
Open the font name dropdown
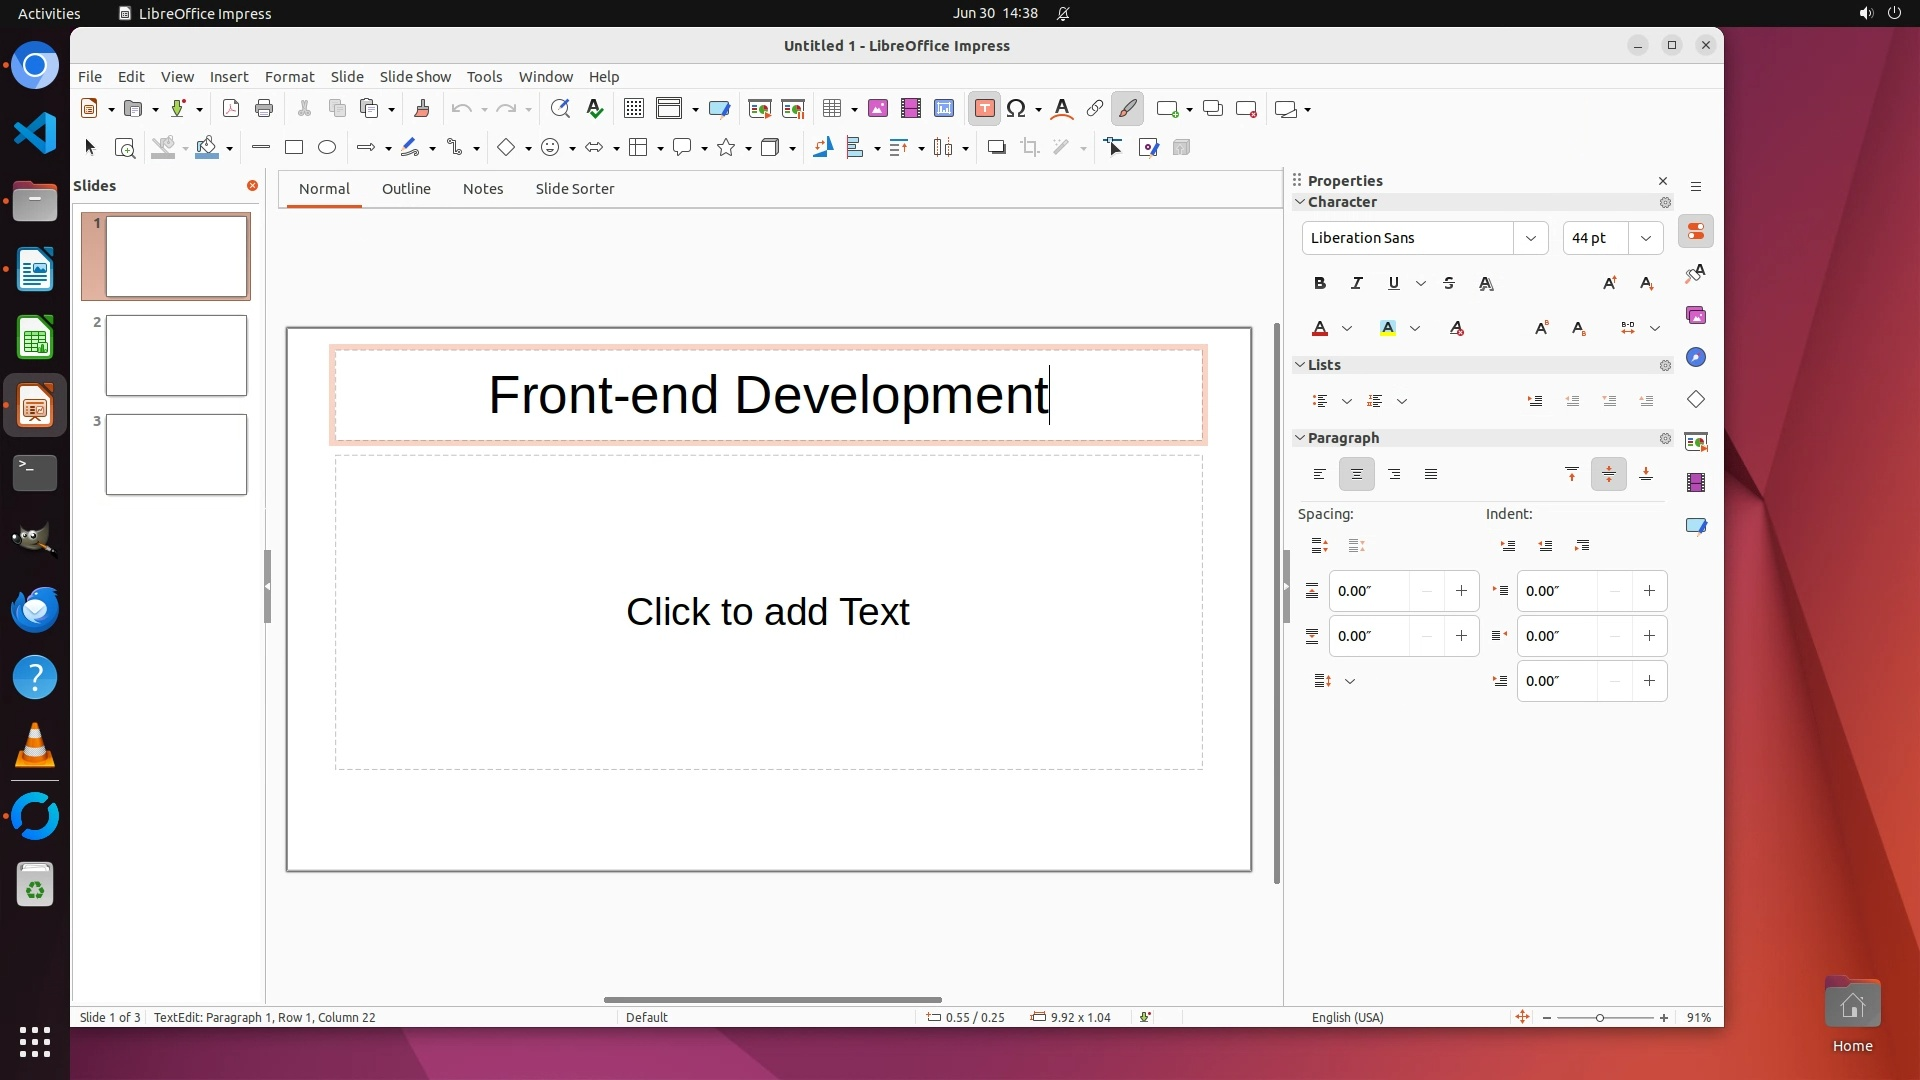(x=1530, y=238)
